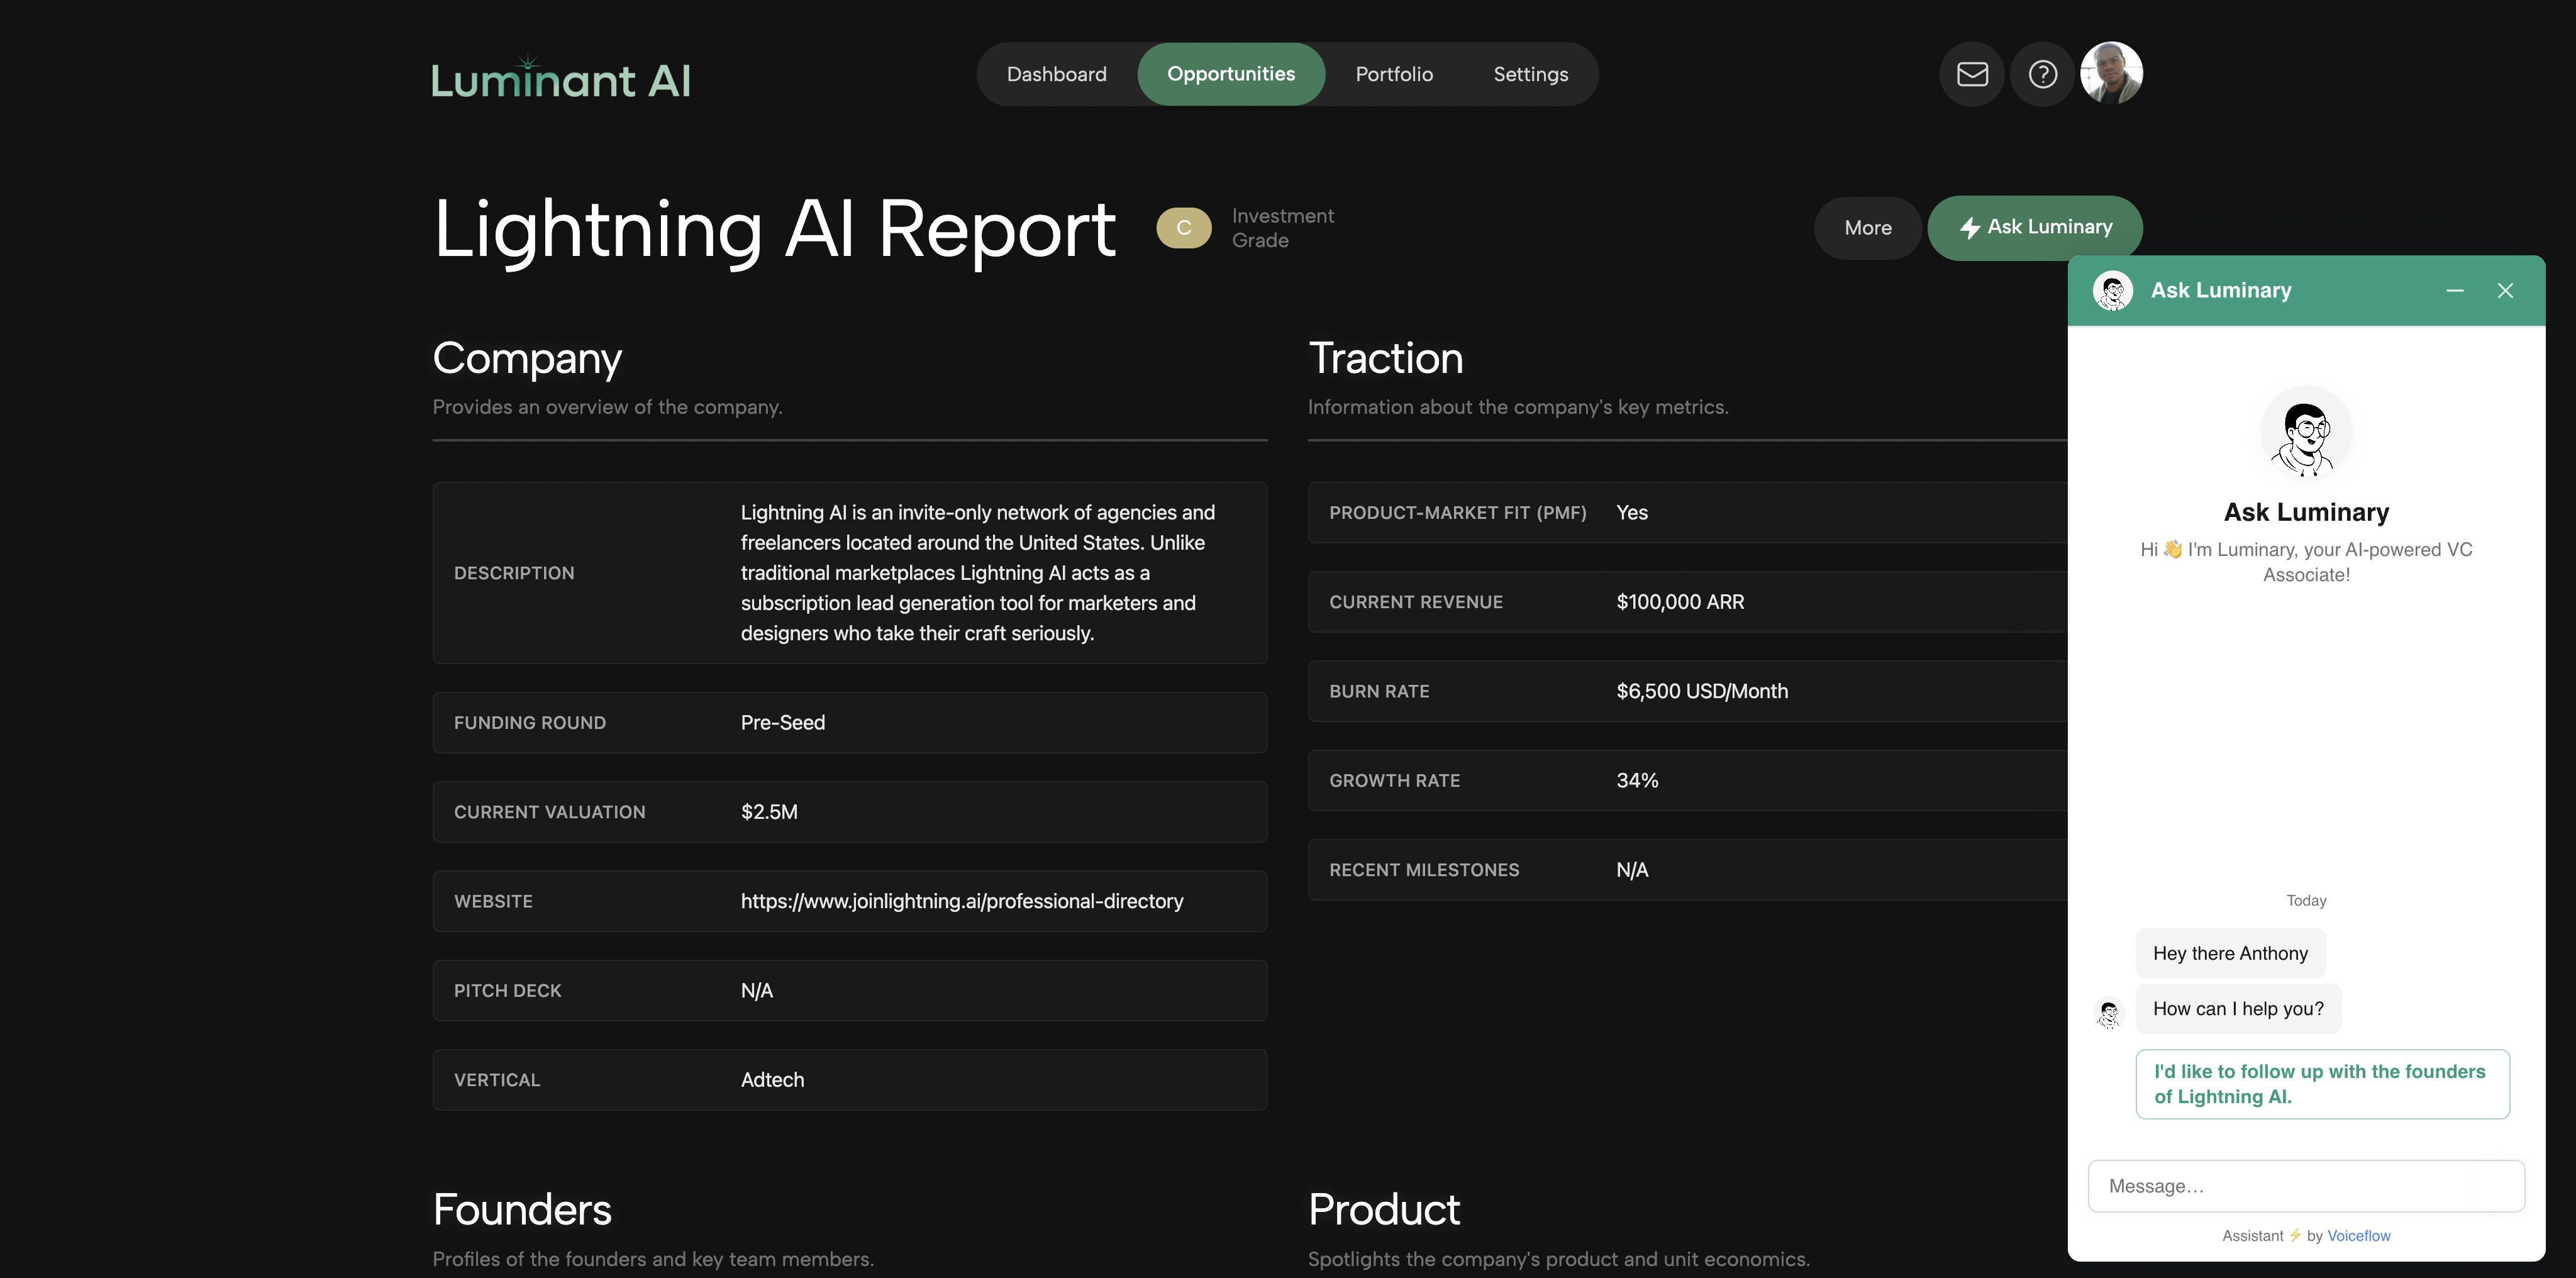This screenshot has width=2576, height=1278.
Task: Open the Settings tab
Action: tap(1530, 74)
